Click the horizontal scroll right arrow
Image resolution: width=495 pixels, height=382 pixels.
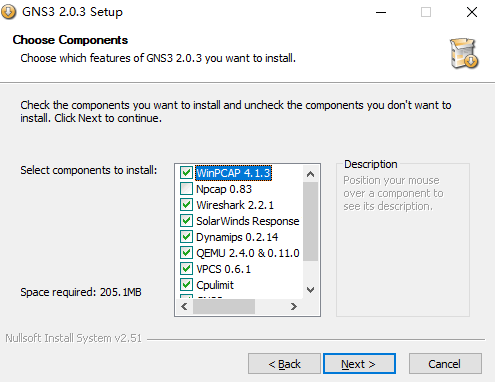[x=293, y=306]
